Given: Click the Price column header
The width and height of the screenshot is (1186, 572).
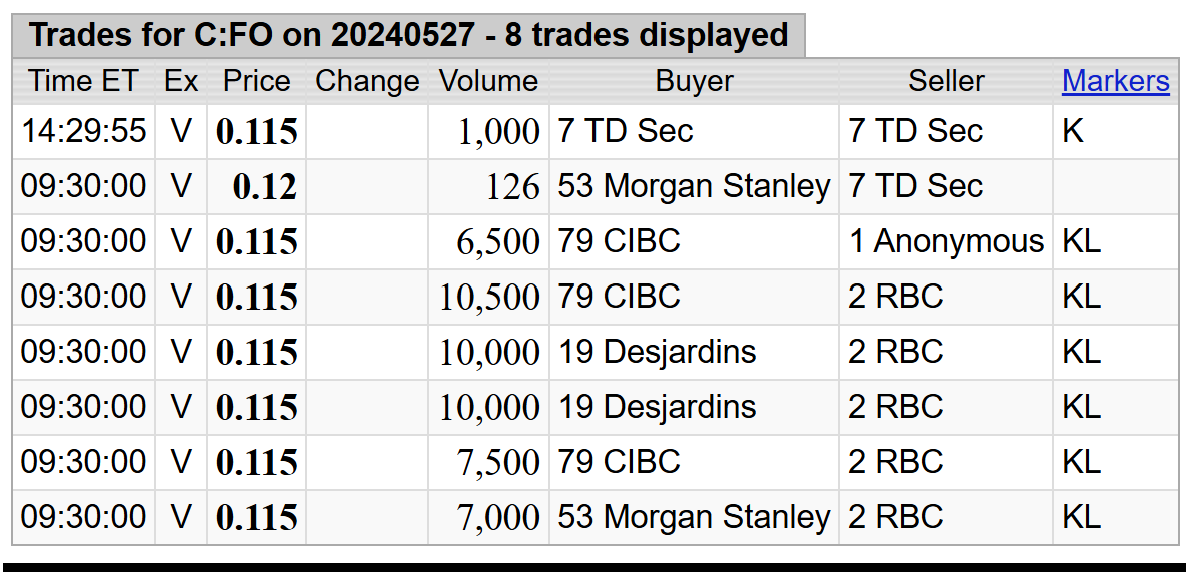Looking at the screenshot, I should 256,81.
